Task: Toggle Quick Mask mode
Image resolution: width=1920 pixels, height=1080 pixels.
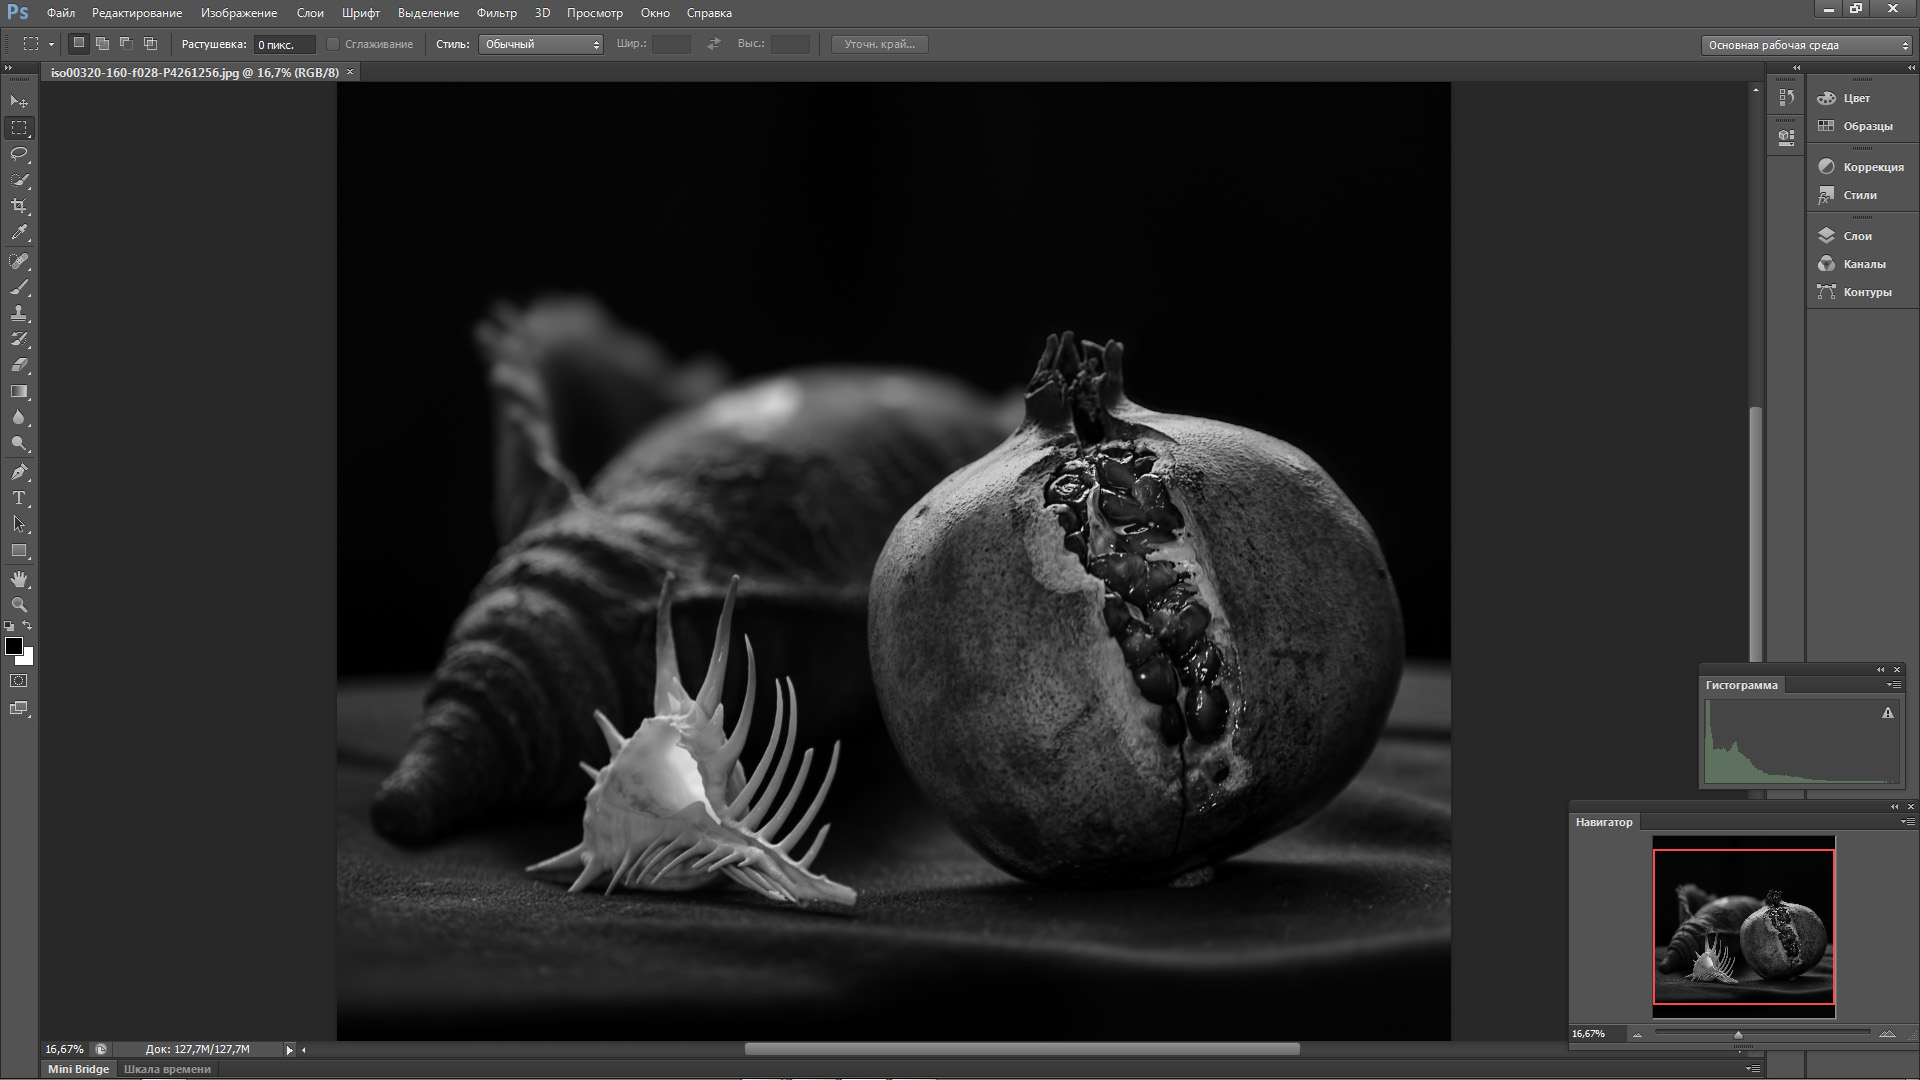Action: 19,681
